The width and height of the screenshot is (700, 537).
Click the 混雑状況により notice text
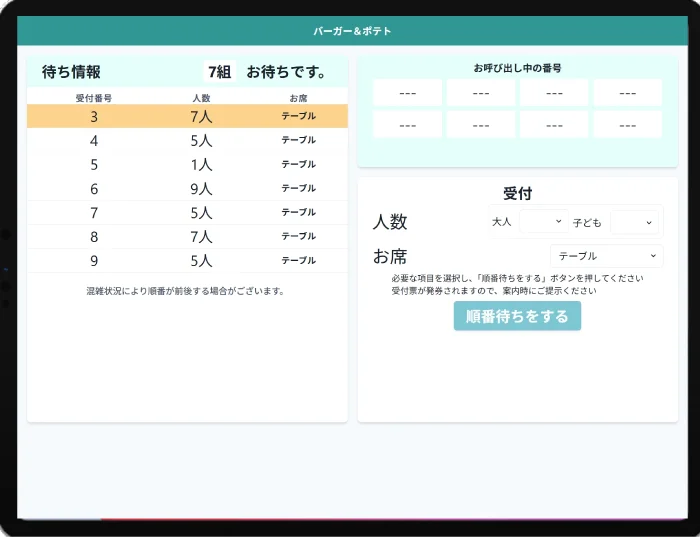point(186,291)
